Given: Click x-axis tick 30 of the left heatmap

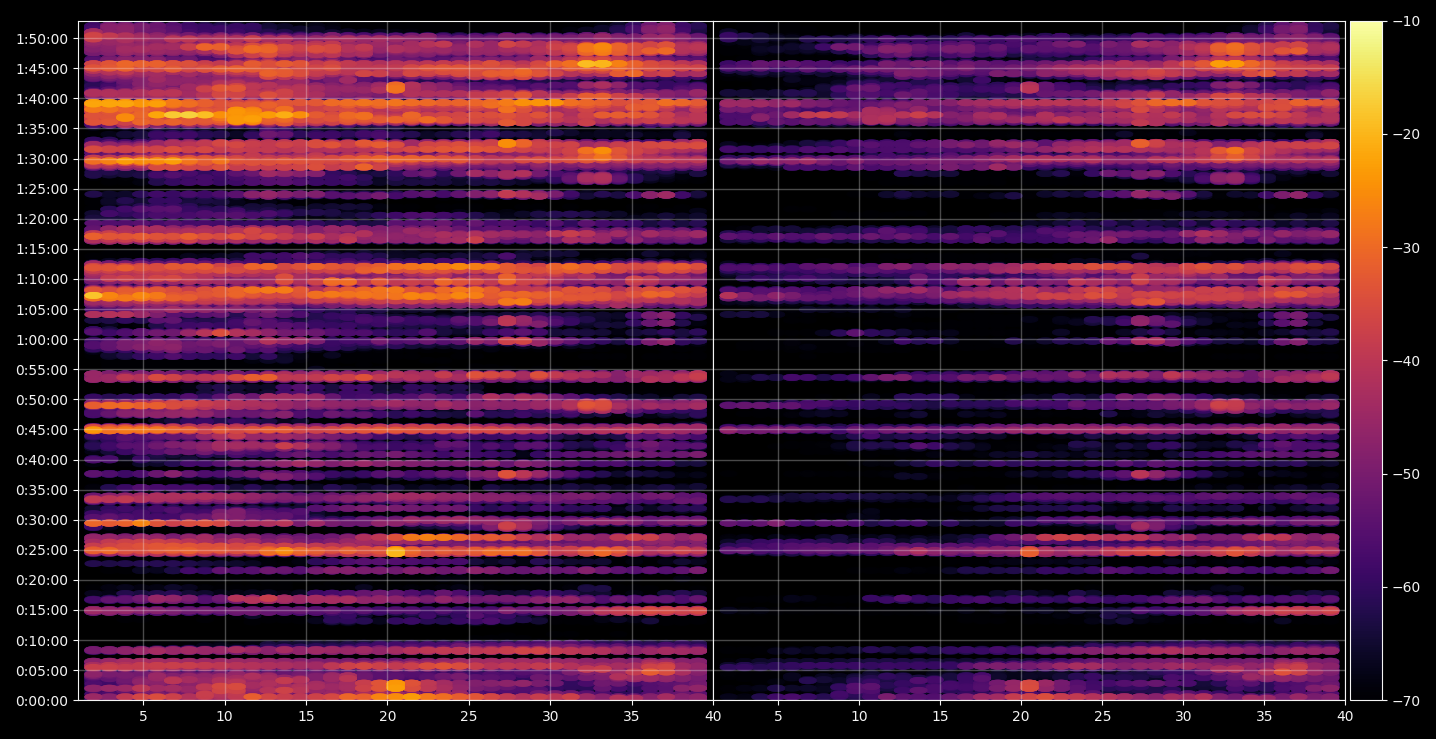Looking at the screenshot, I should point(550,716).
